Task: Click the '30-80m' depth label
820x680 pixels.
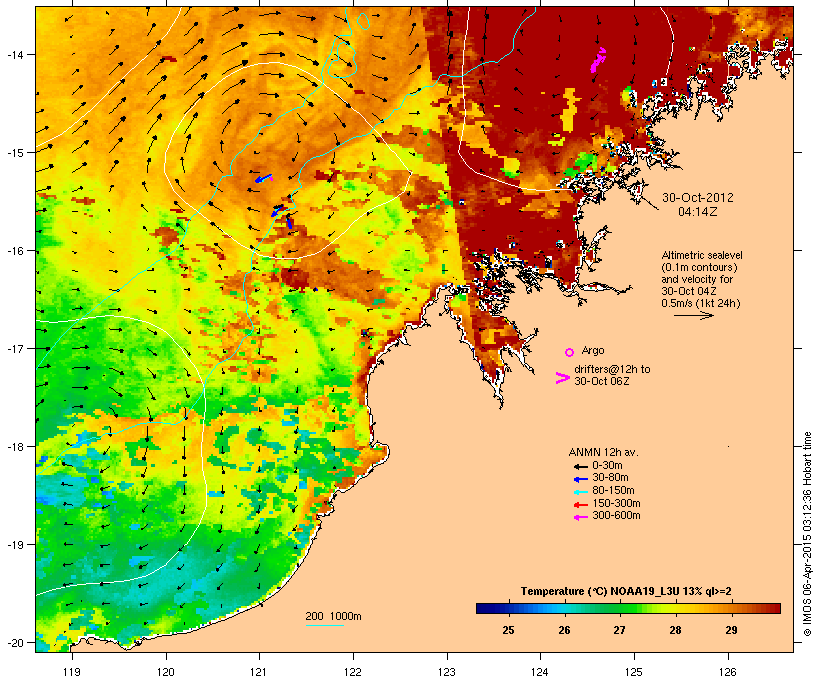Action: point(610,478)
